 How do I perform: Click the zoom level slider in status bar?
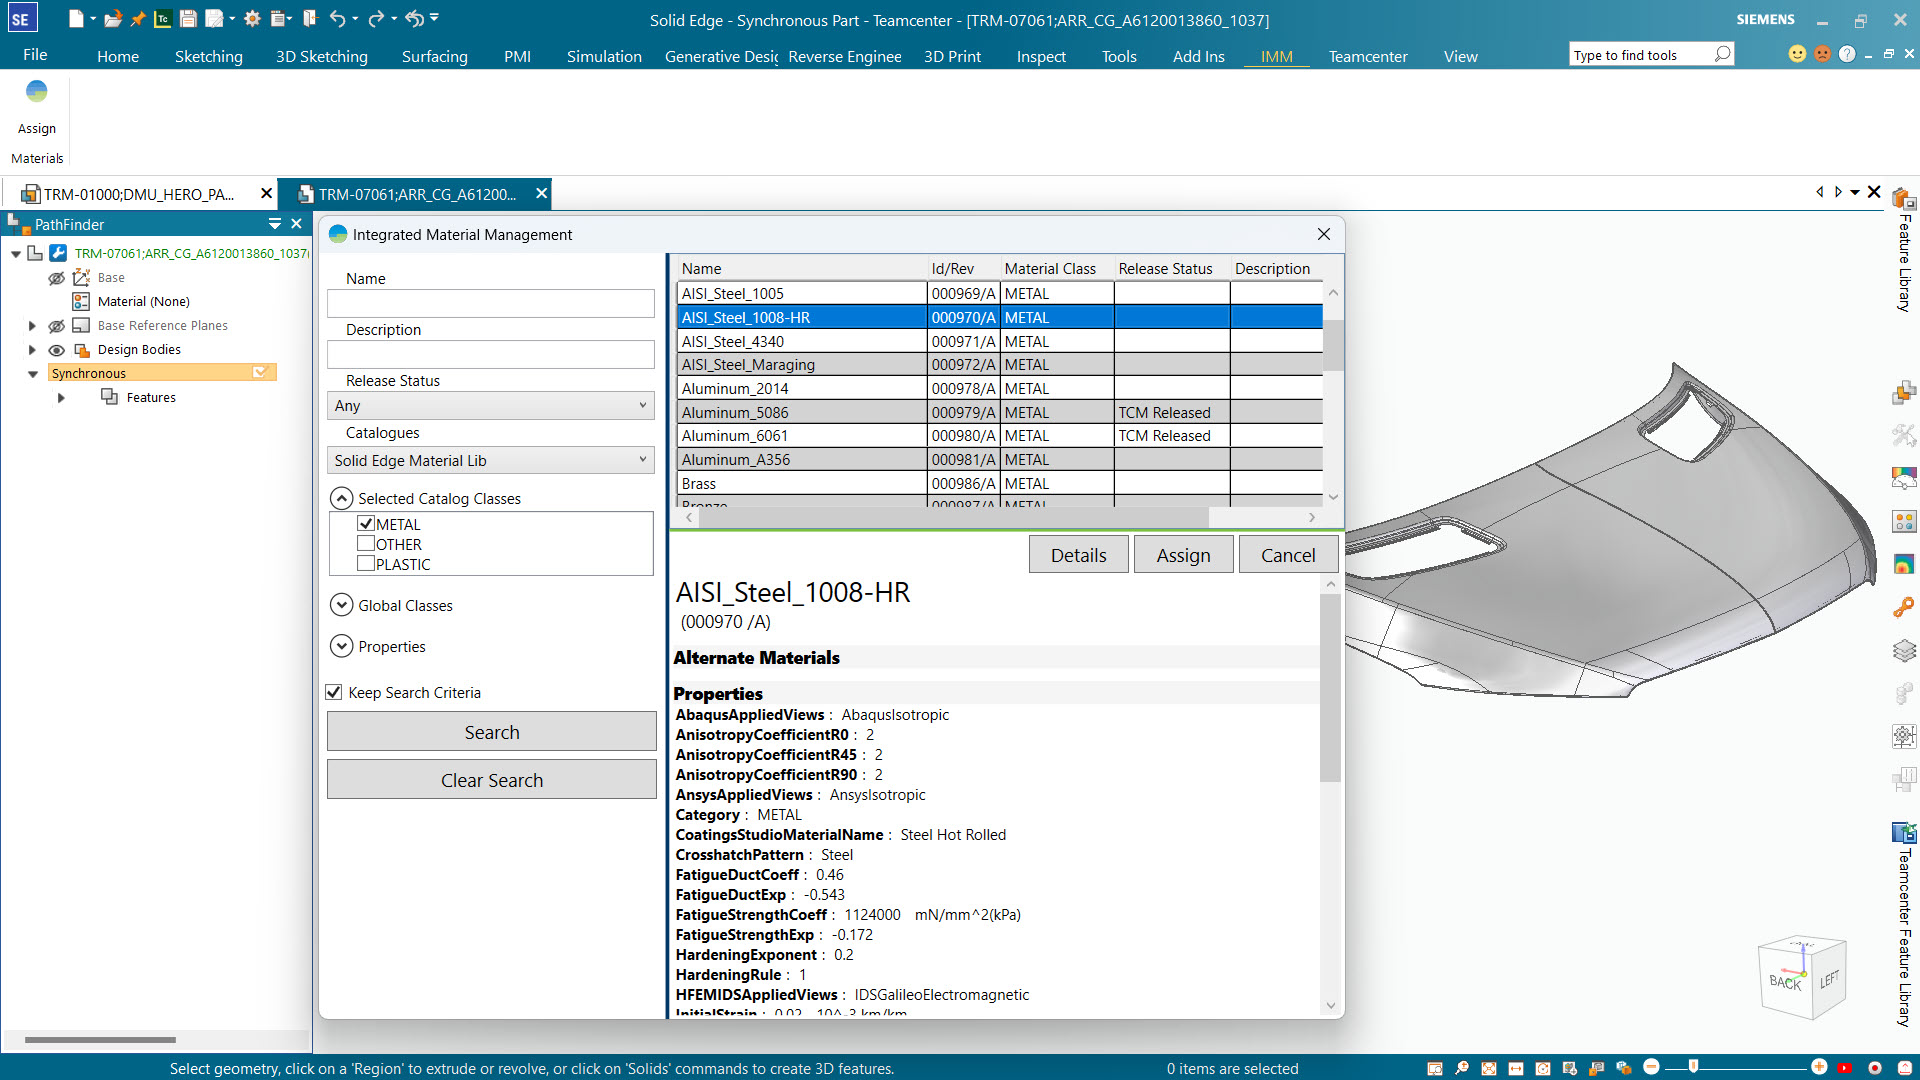(1693, 1067)
